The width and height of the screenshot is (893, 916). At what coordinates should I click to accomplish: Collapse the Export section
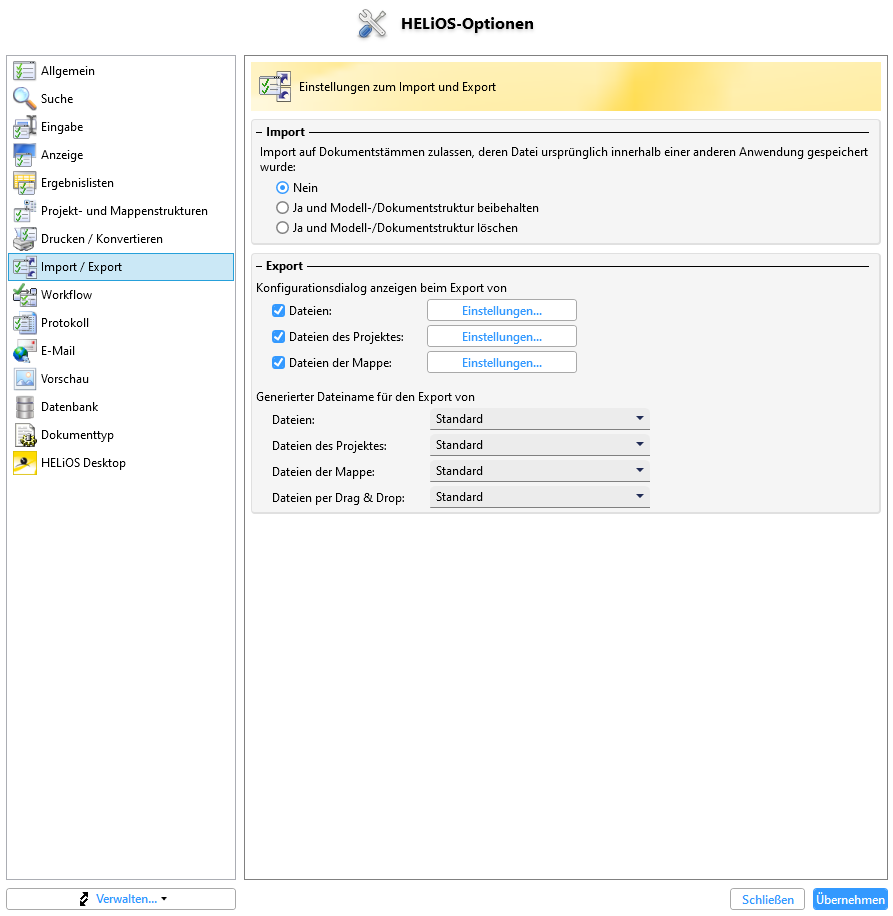tap(259, 266)
